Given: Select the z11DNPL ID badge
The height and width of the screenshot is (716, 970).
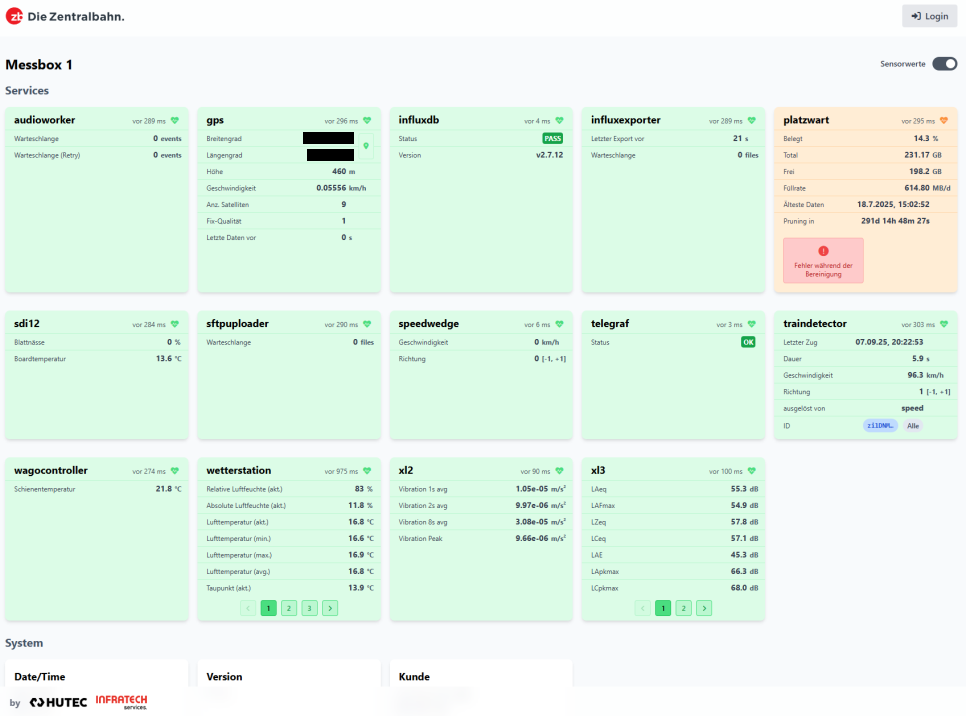Looking at the screenshot, I should (x=880, y=426).
